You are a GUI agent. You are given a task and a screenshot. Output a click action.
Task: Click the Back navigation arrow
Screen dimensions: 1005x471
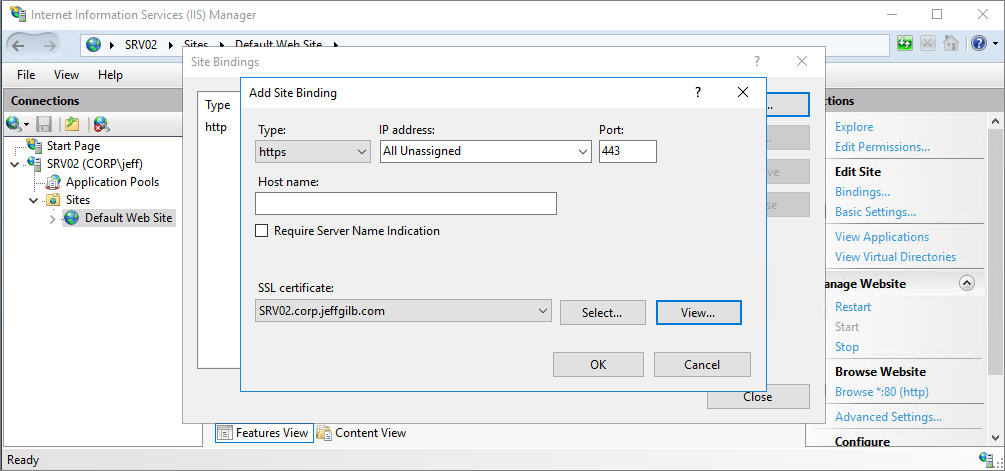[x=19, y=44]
